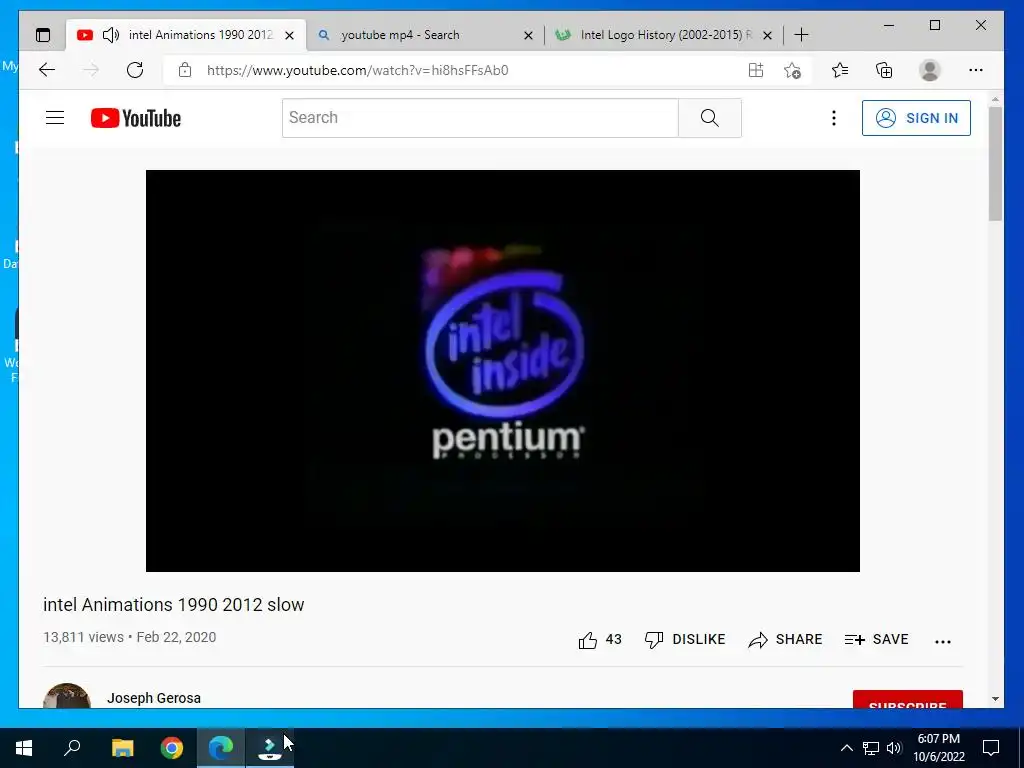
Task: Open the tab actions menu icon
Action: [43, 35]
